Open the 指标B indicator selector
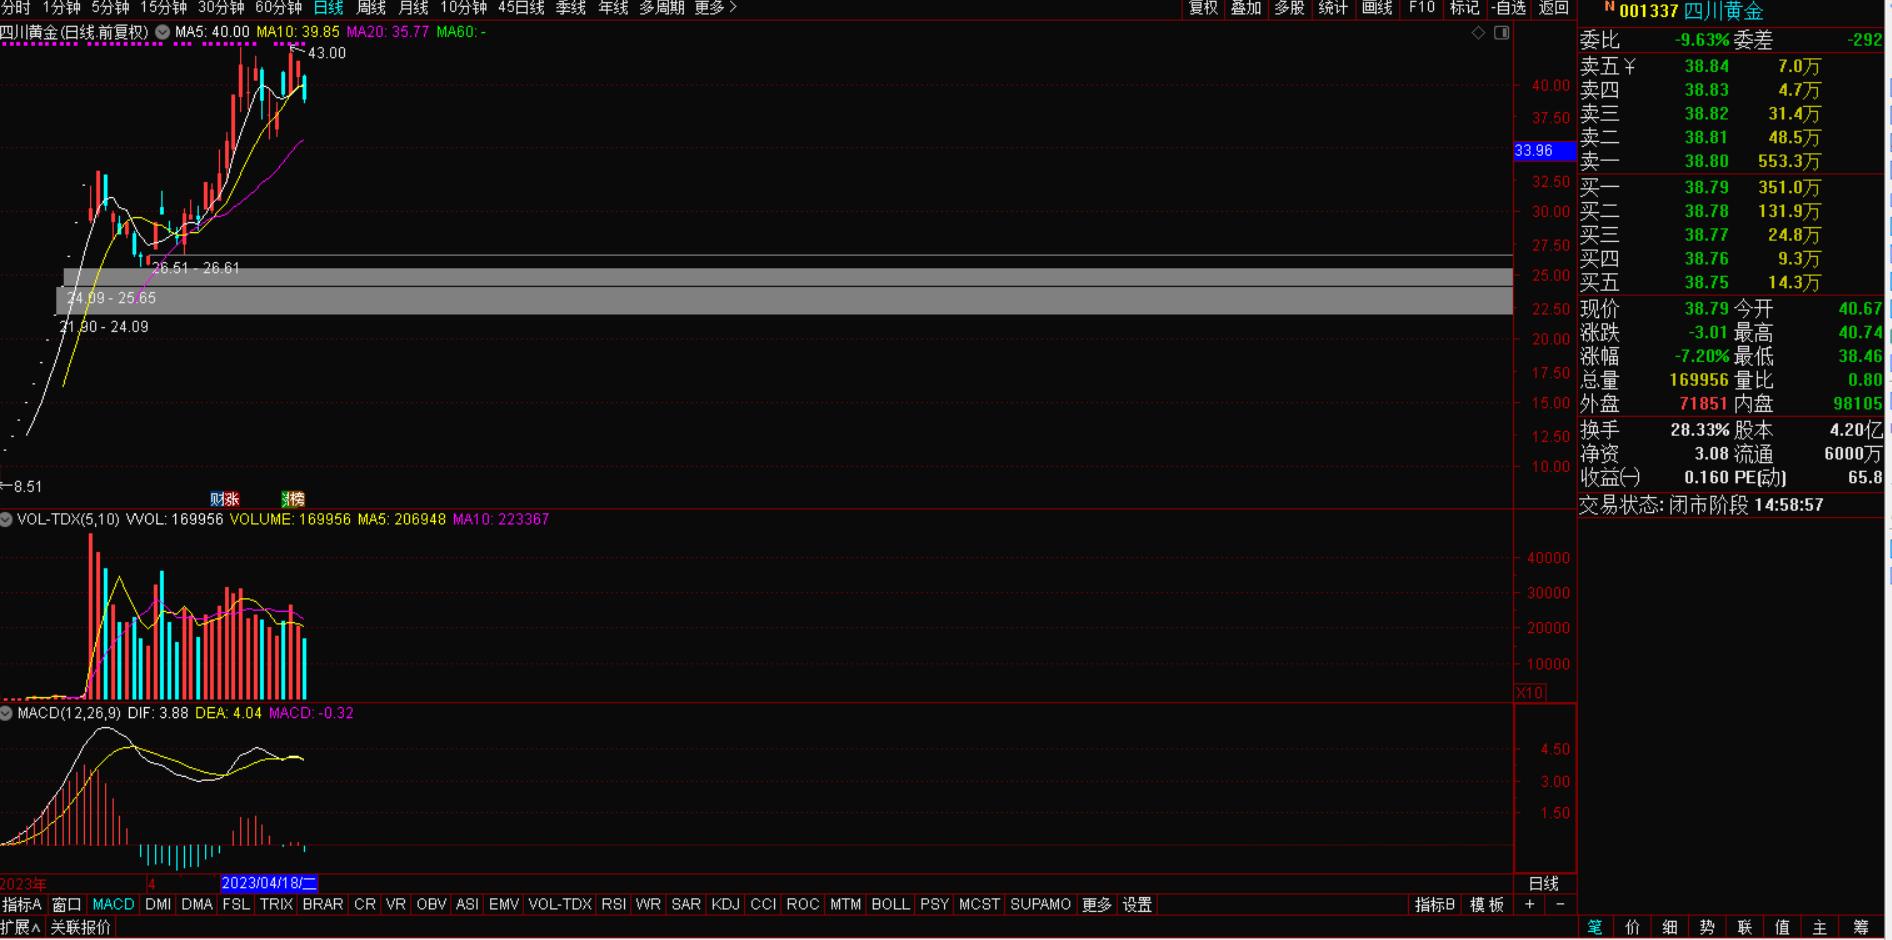Image resolution: width=1892 pixels, height=940 pixels. point(1435,904)
